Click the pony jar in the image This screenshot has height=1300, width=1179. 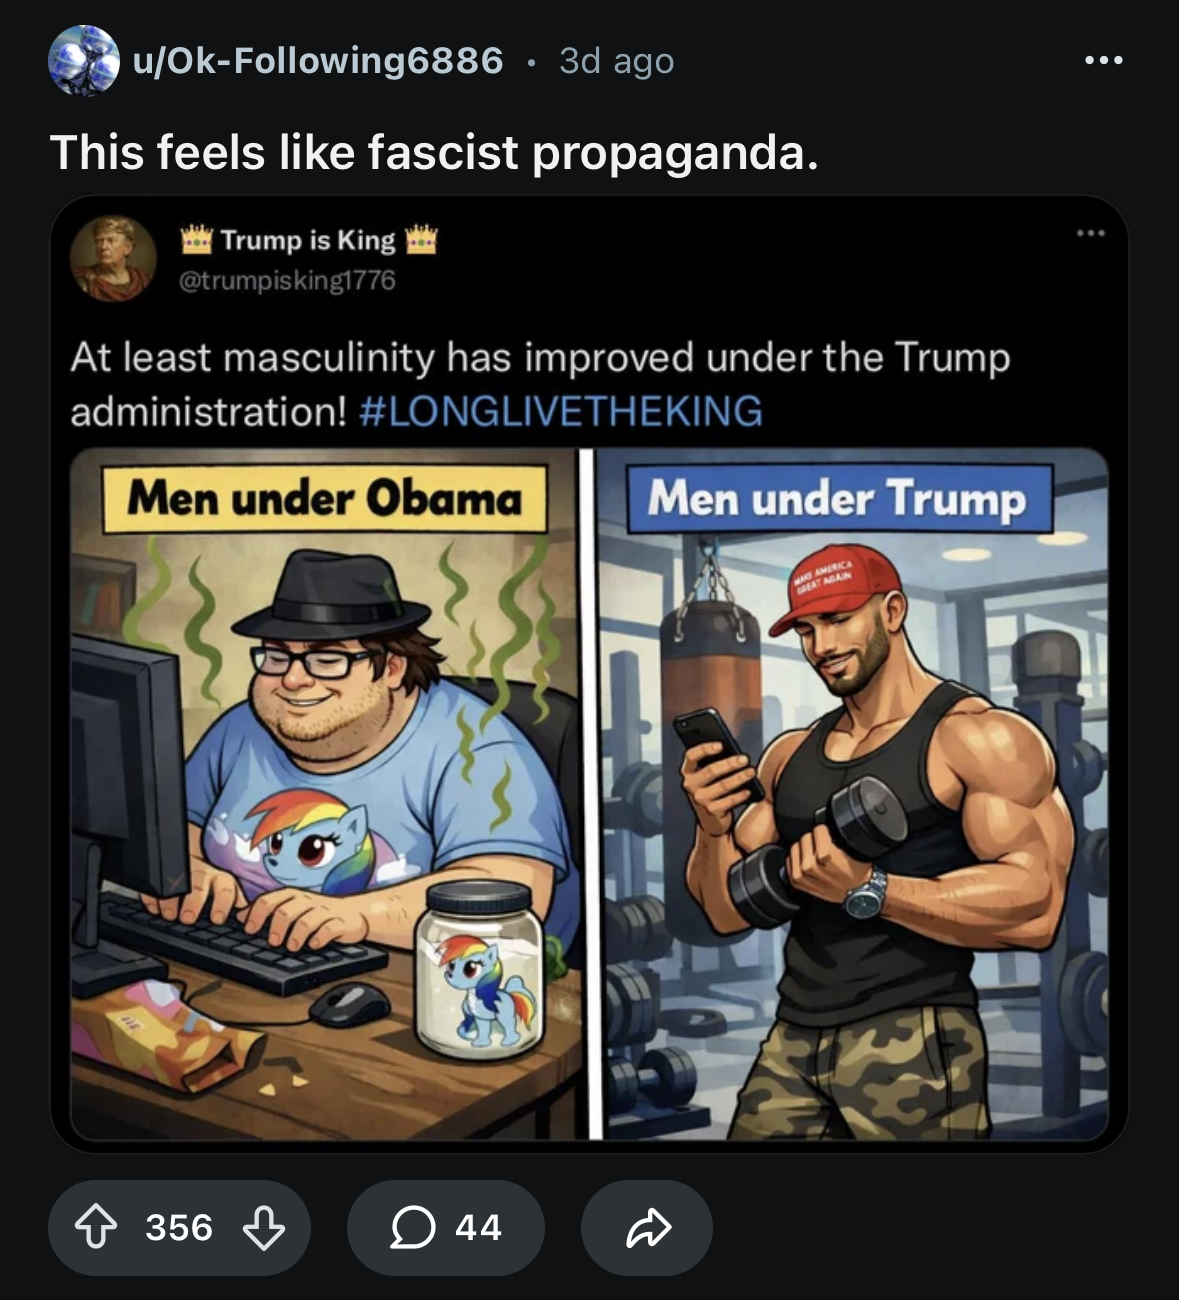[x=479, y=969]
